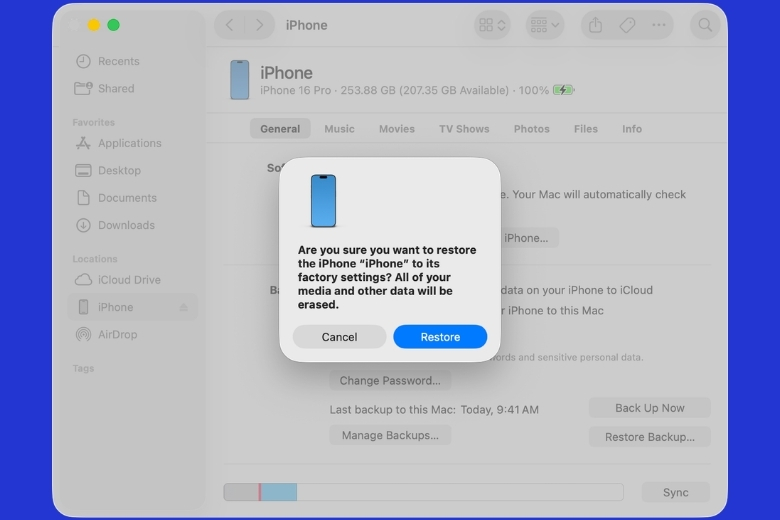Click the Favorites section header
The image size is (780, 520).
pos(94,122)
